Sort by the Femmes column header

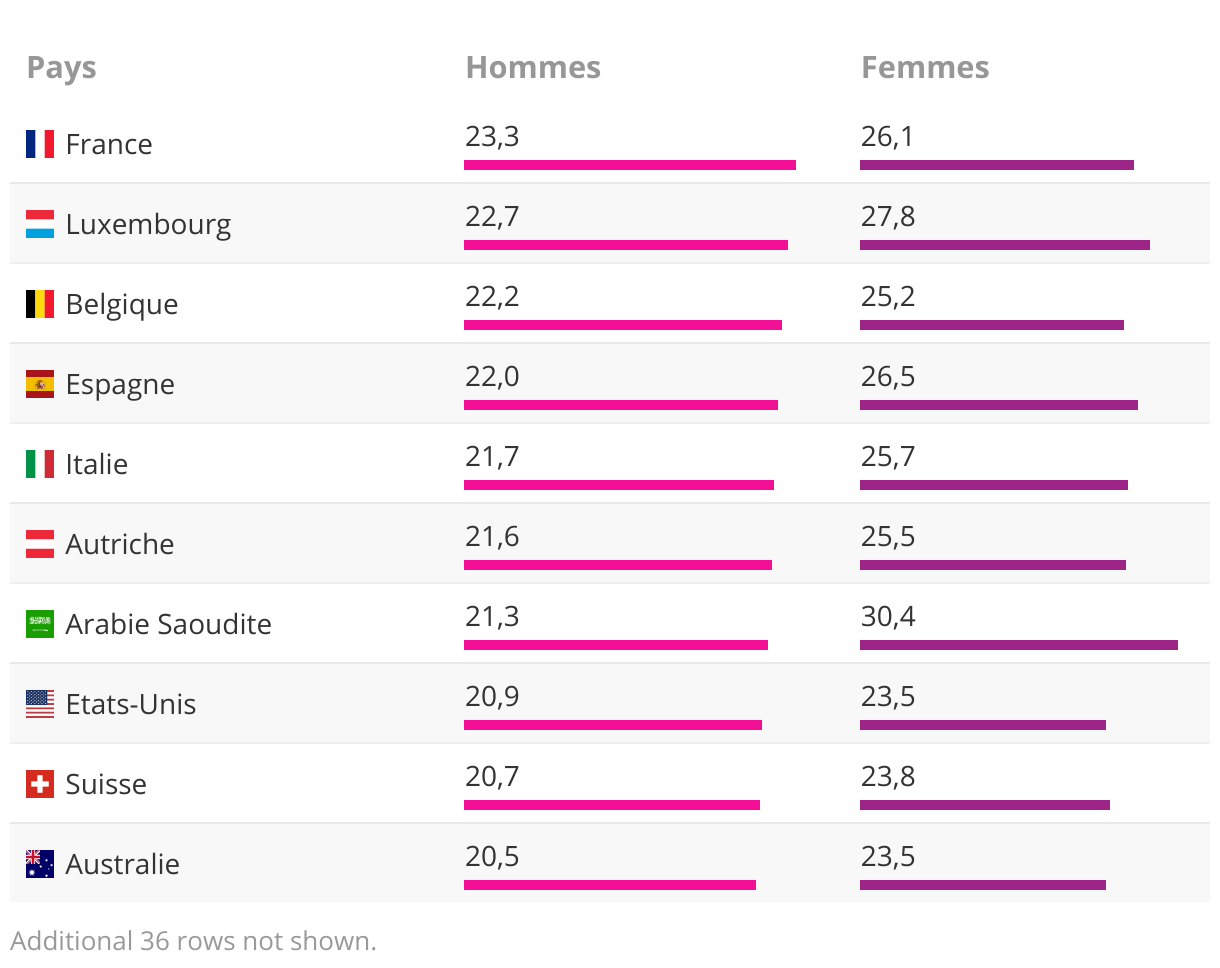pos(925,68)
